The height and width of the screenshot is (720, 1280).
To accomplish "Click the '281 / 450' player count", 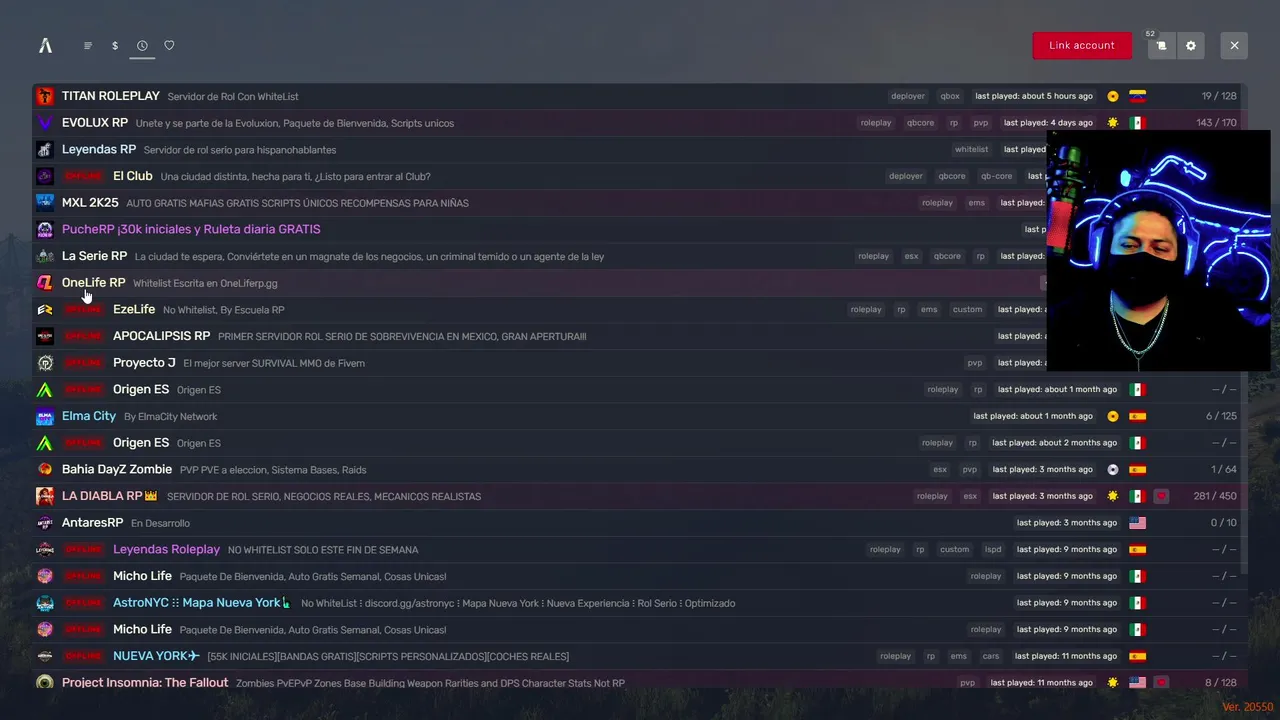I will [1215, 496].
